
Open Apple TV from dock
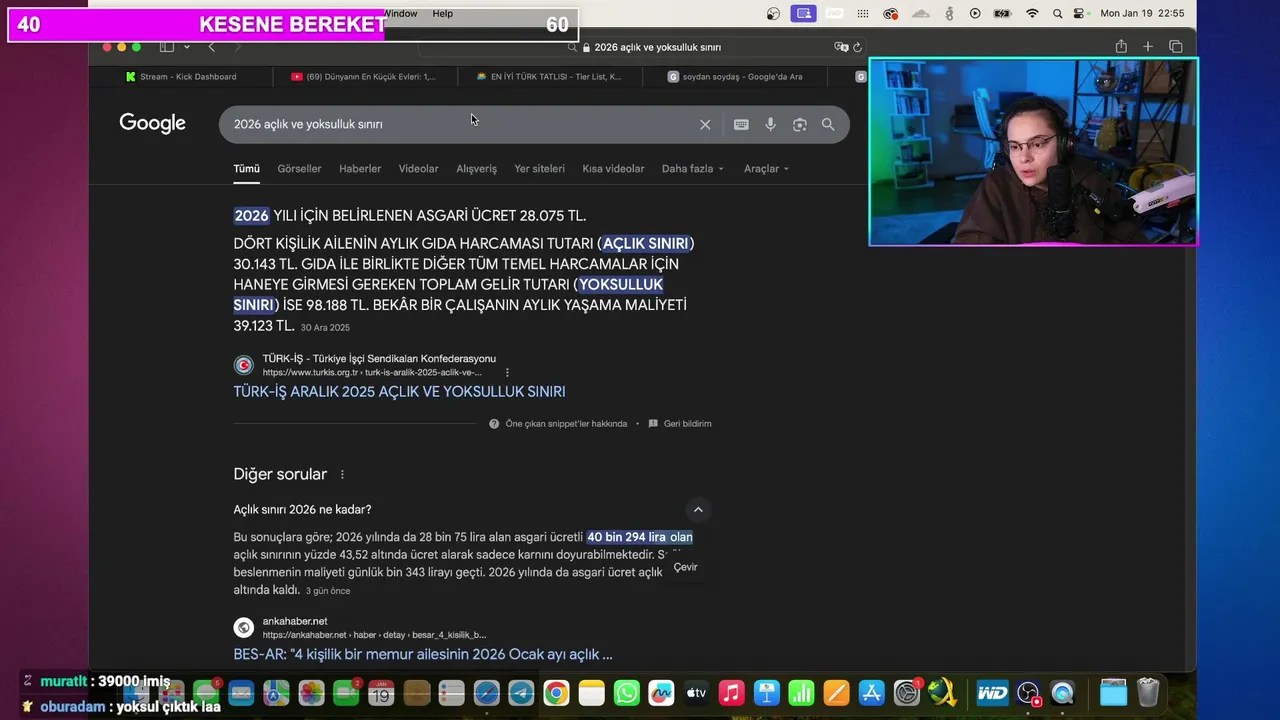pyautogui.click(x=696, y=692)
